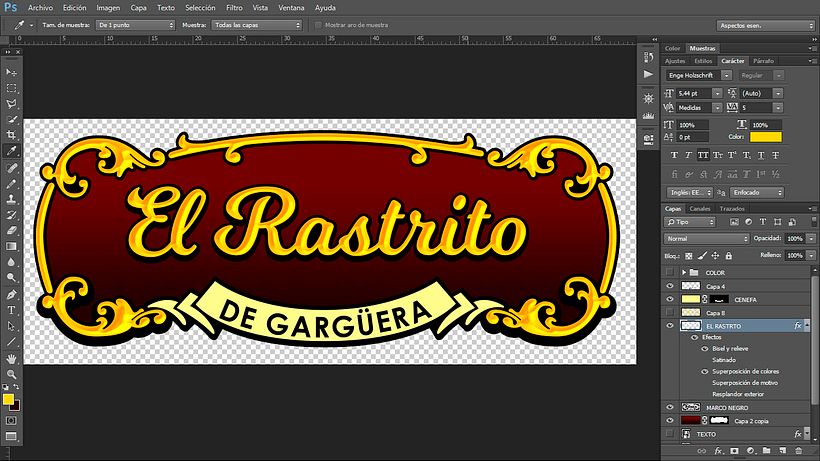Create a new group folder icon
The image size is (820, 461).
tap(767, 451)
